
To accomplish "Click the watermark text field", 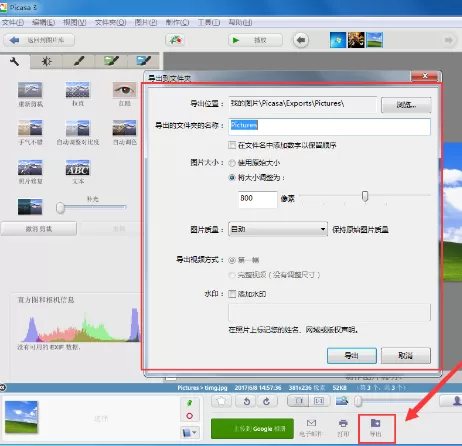I will coord(329,313).
